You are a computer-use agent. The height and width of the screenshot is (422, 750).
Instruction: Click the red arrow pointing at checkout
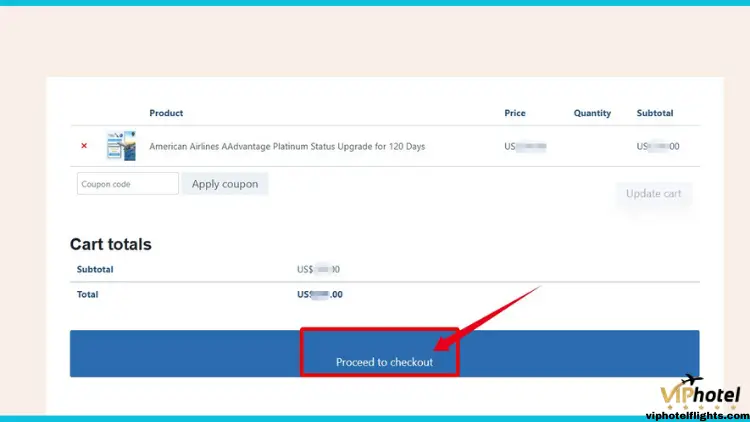pos(486,319)
